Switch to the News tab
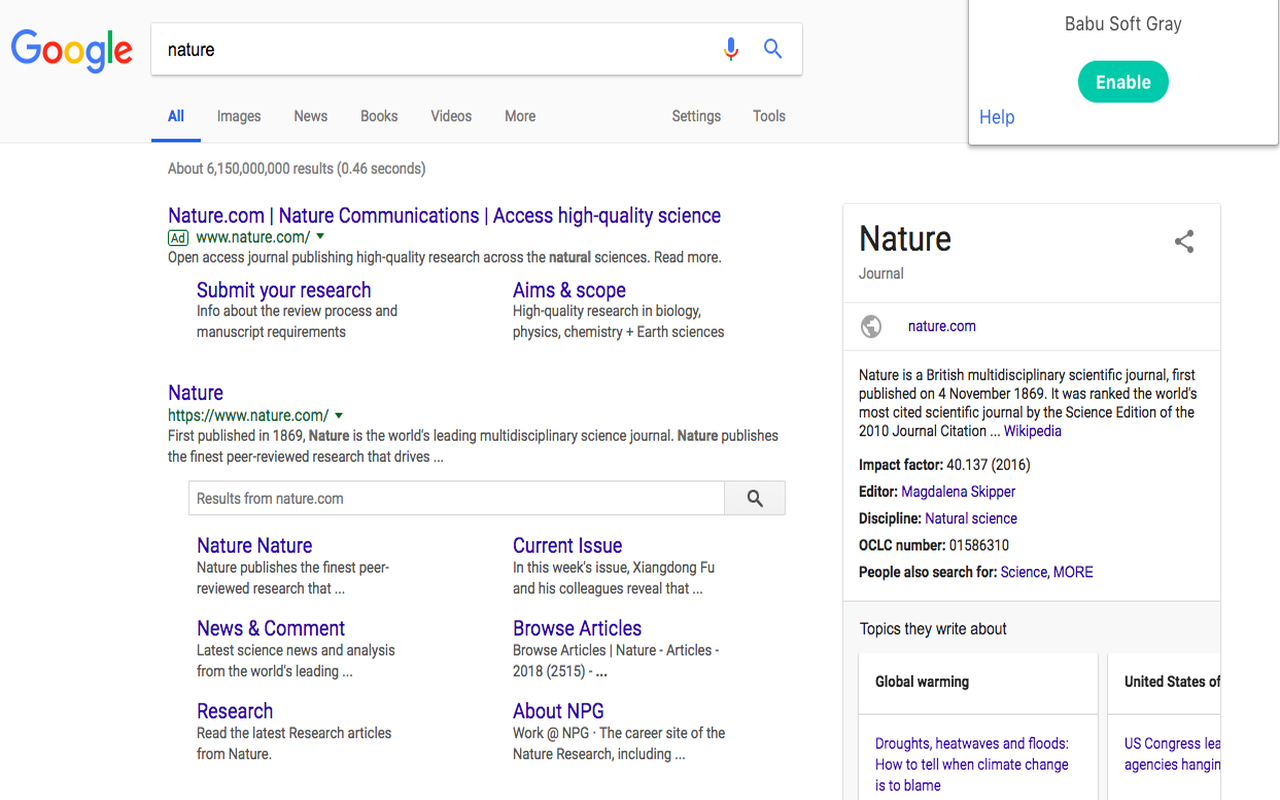This screenshot has width=1280, height=800. pyautogui.click(x=311, y=116)
